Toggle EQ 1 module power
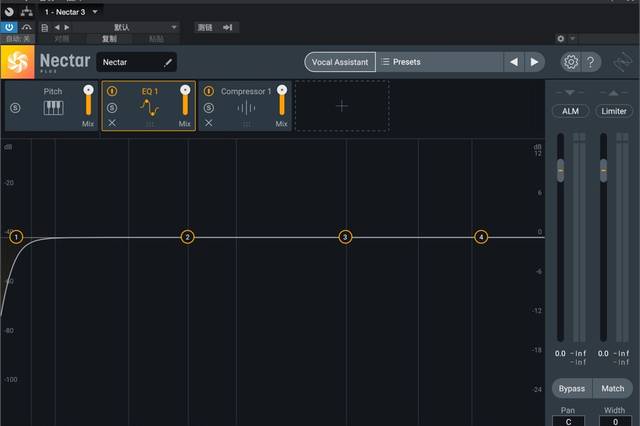 [x=112, y=91]
